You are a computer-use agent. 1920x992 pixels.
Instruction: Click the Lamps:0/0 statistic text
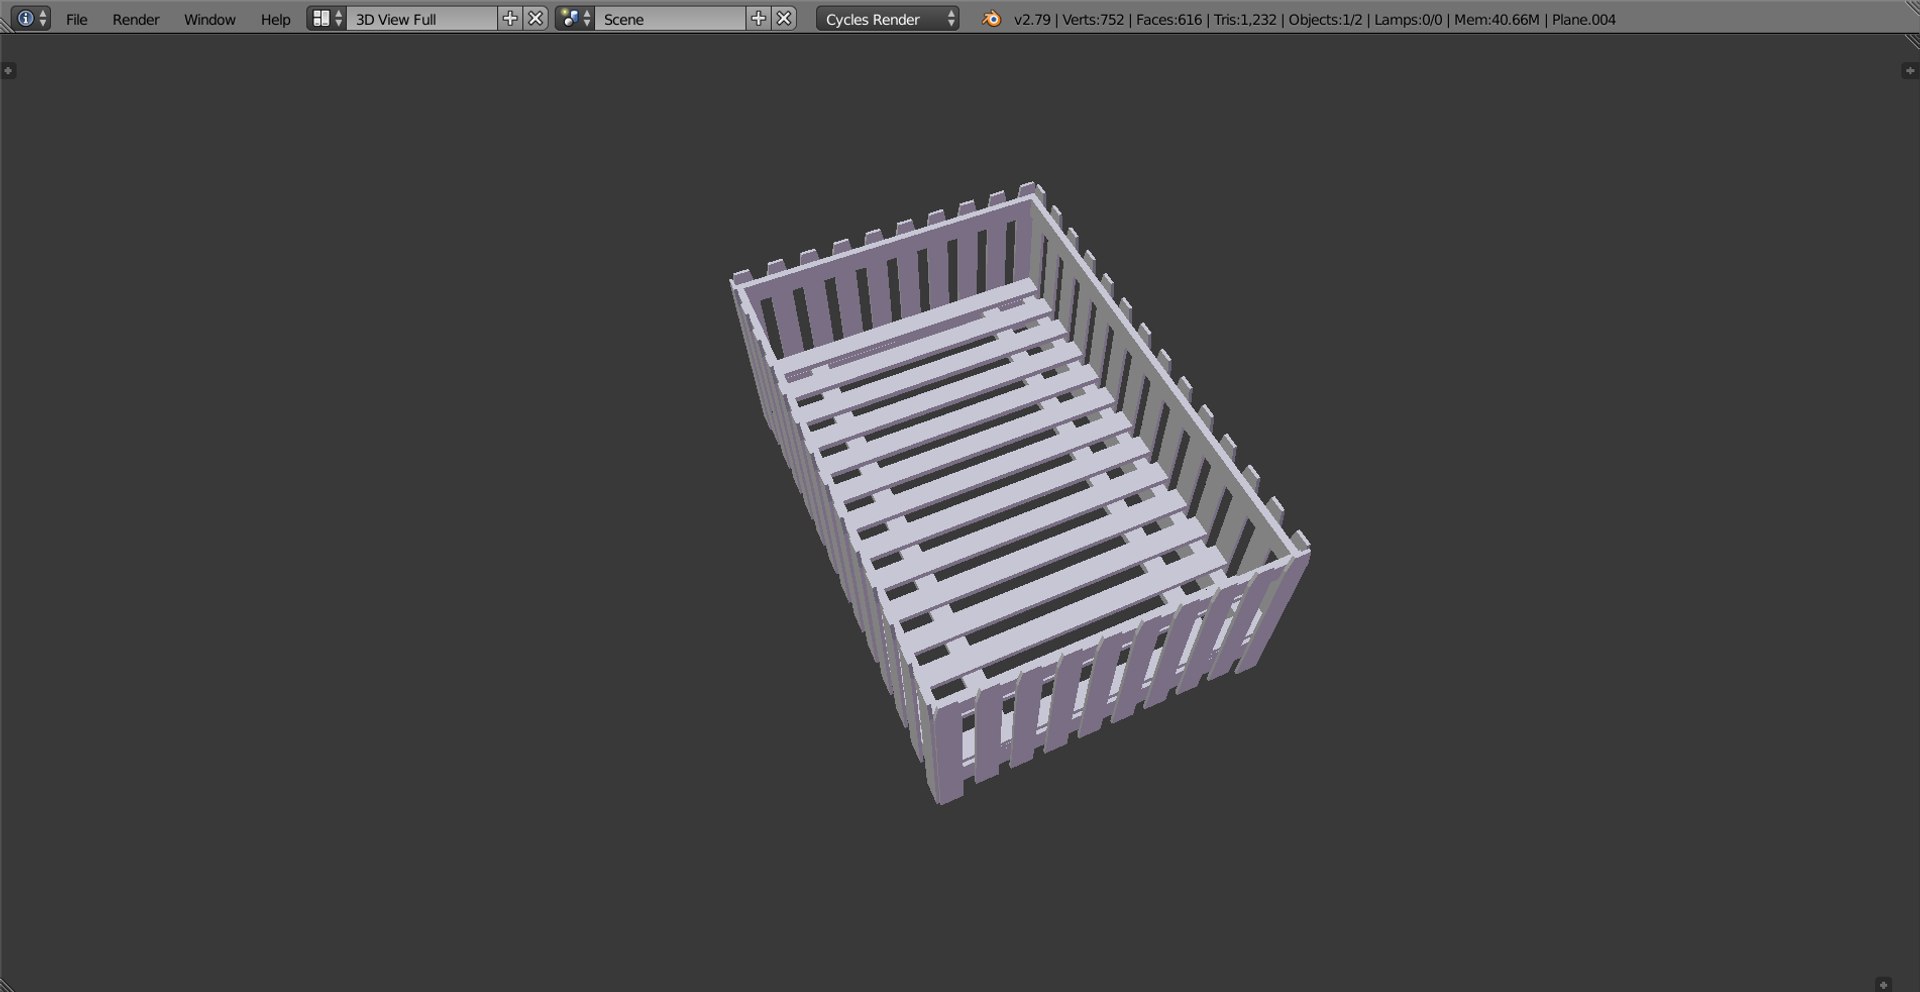pos(1408,19)
